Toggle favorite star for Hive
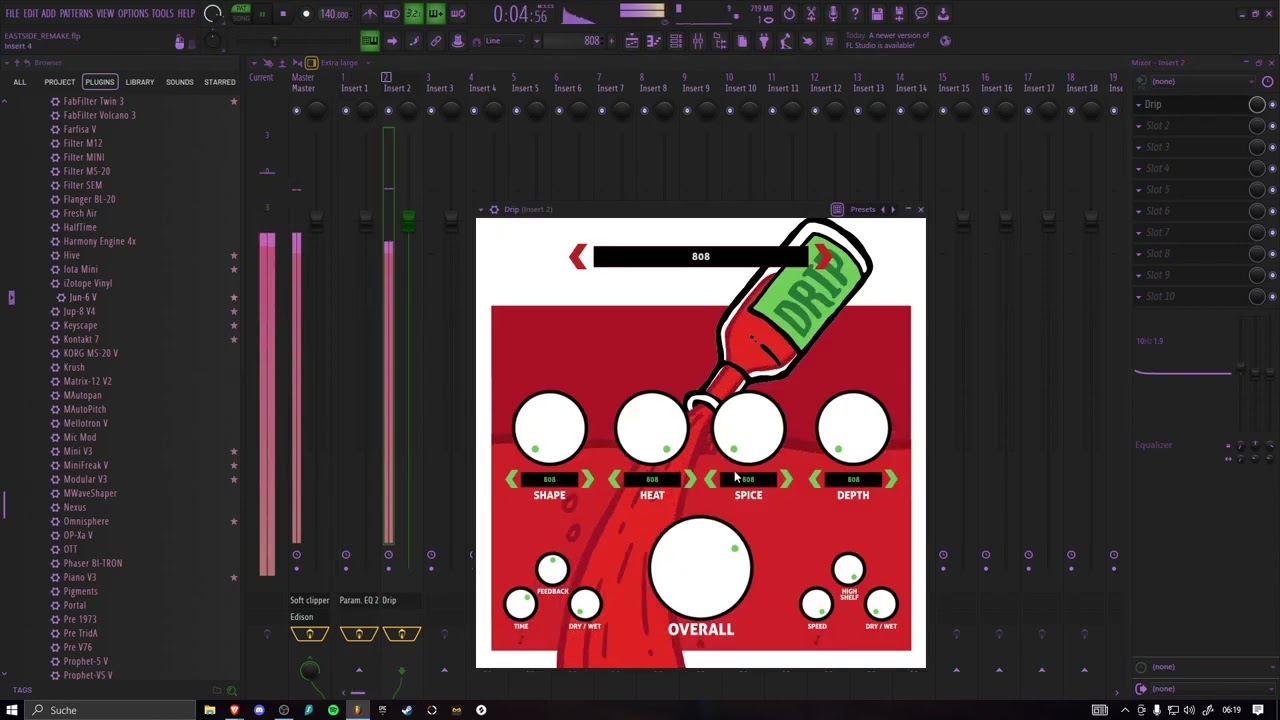 click(x=234, y=255)
